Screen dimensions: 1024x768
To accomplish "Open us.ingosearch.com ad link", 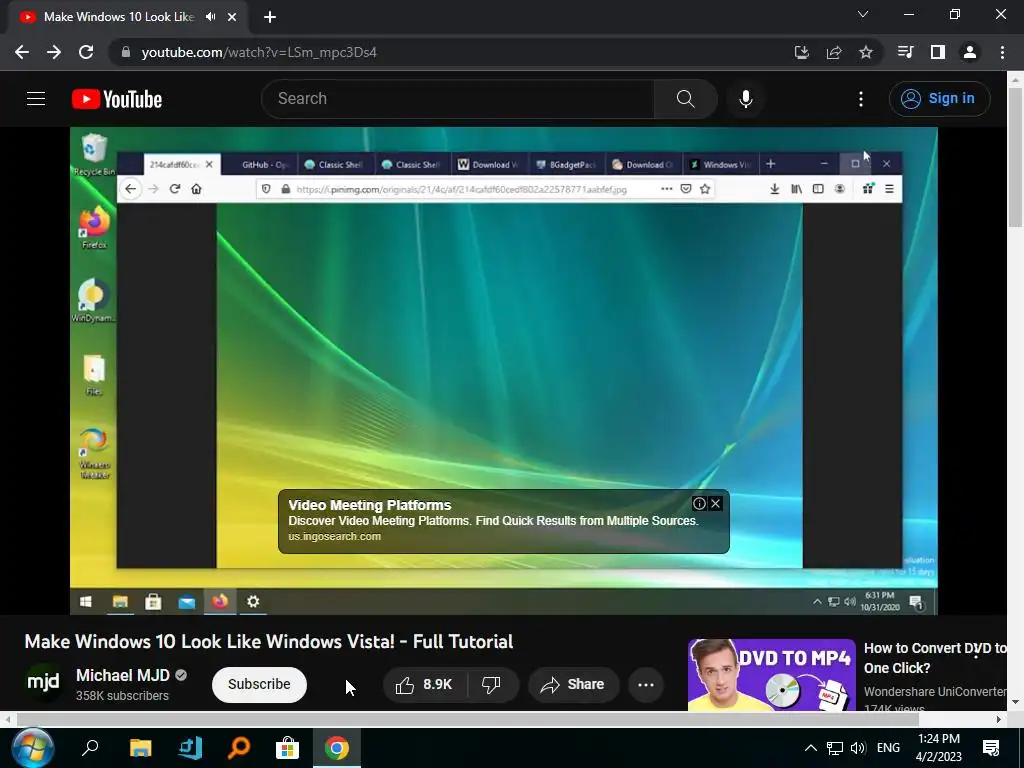I will click(x=334, y=536).
